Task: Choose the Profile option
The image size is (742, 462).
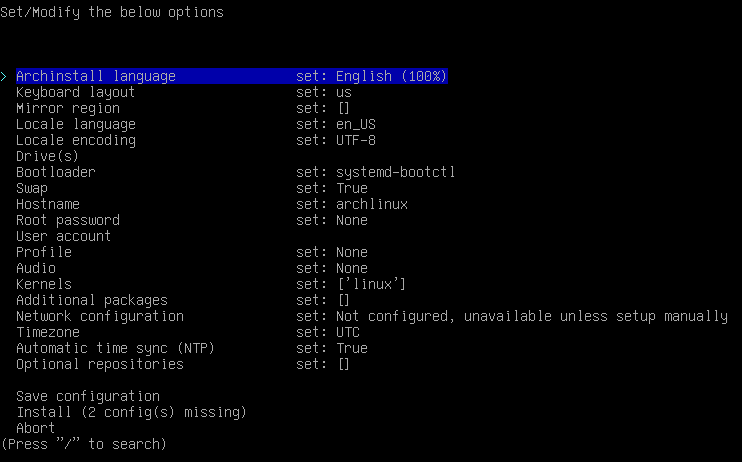Action: (44, 252)
